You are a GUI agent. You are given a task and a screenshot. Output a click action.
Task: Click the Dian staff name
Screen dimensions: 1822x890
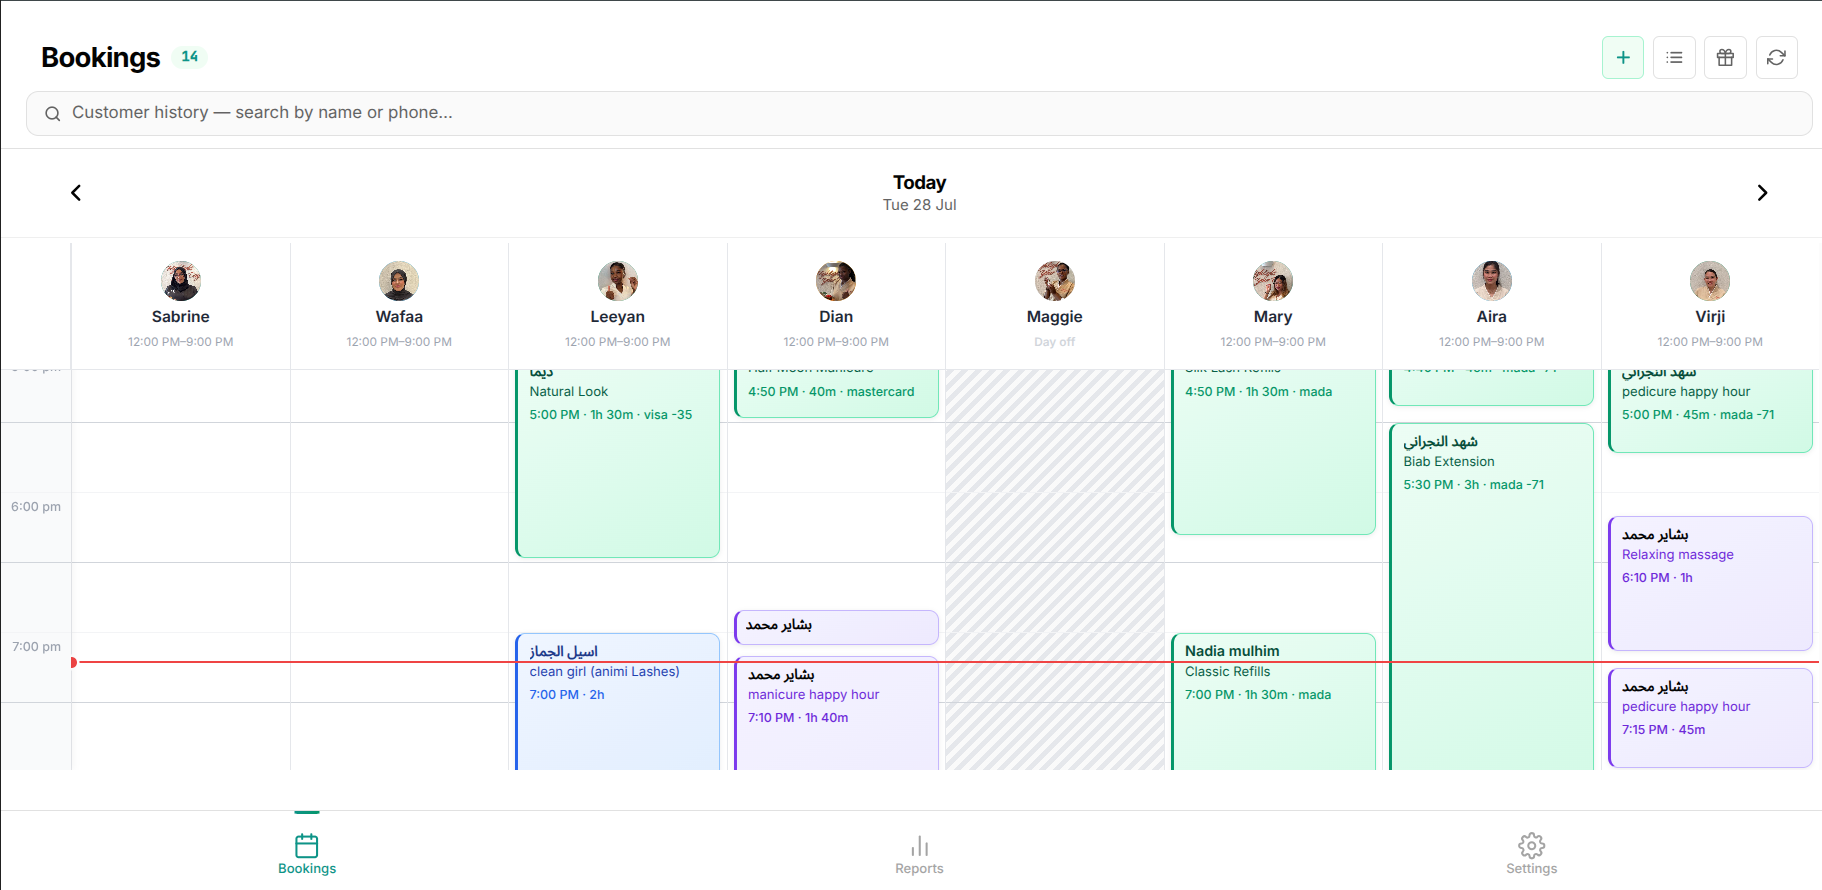pyautogui.click(x=836, y=317)
